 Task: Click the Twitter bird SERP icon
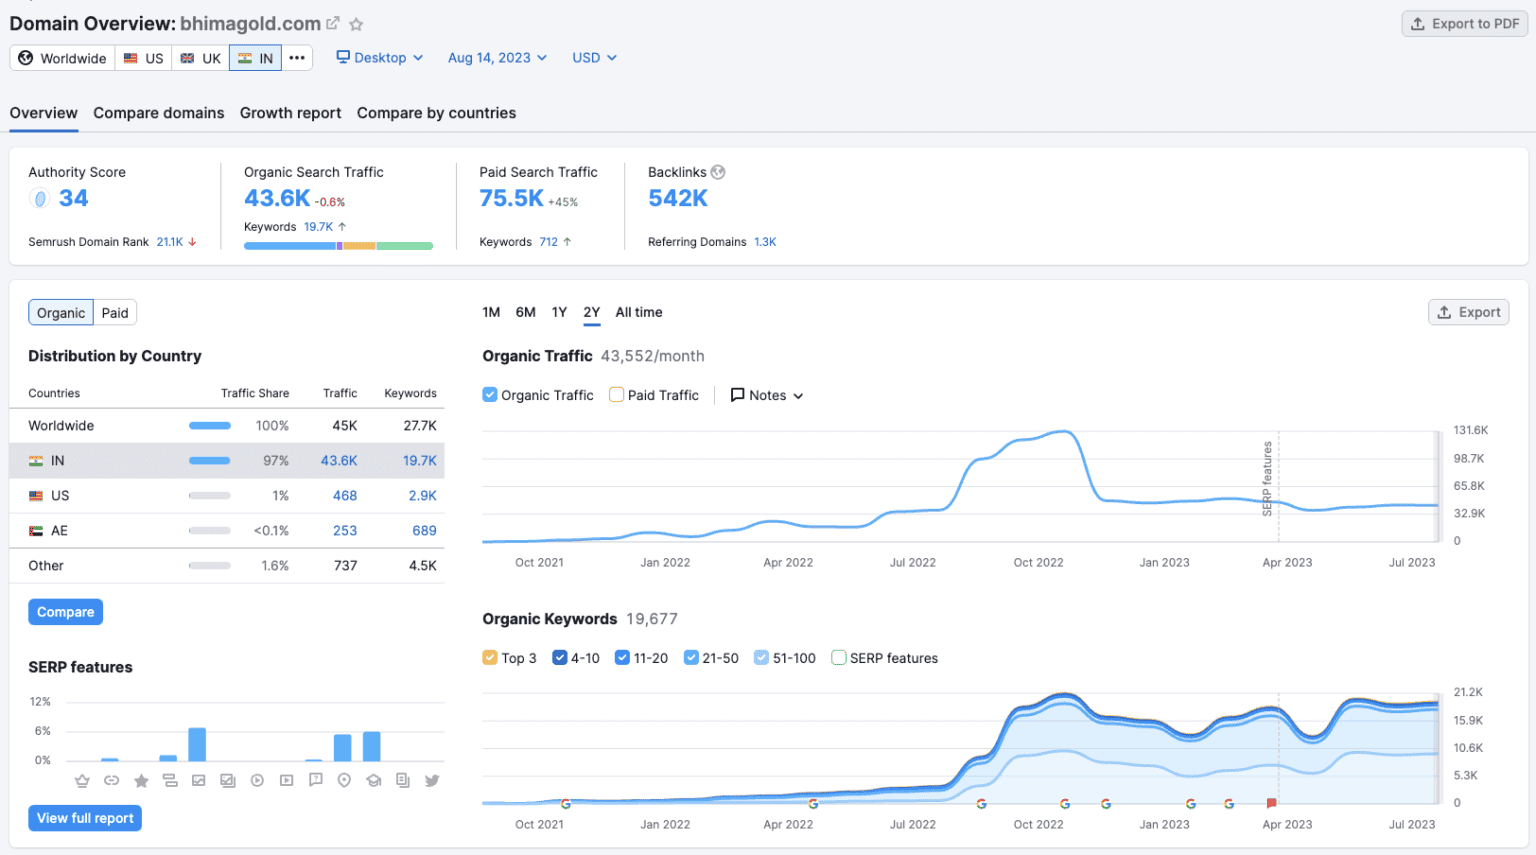(x=432, y=781)
